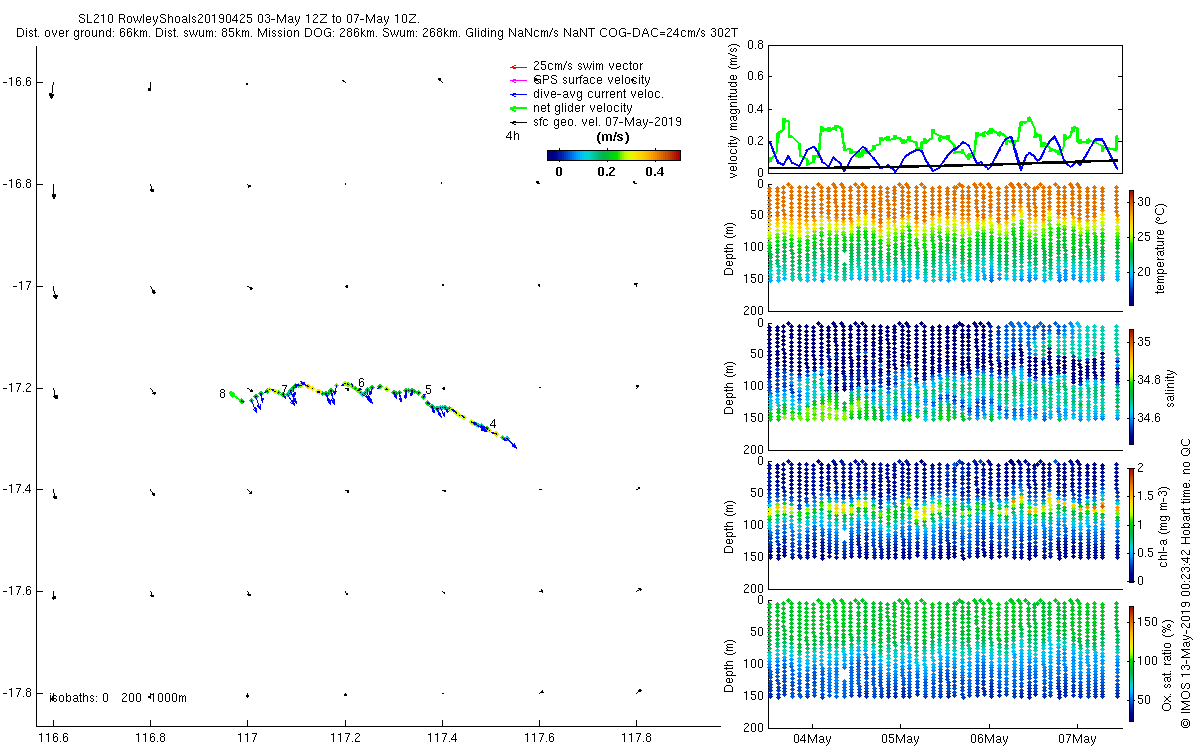Click the 117.4 longitude tick label
Viewport: 1200px width, 750px height.
pyautogui.click(x=441, y=737)
